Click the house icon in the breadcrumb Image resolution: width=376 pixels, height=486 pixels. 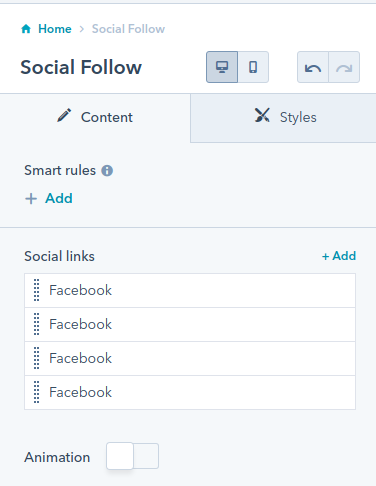coord(26,29)
